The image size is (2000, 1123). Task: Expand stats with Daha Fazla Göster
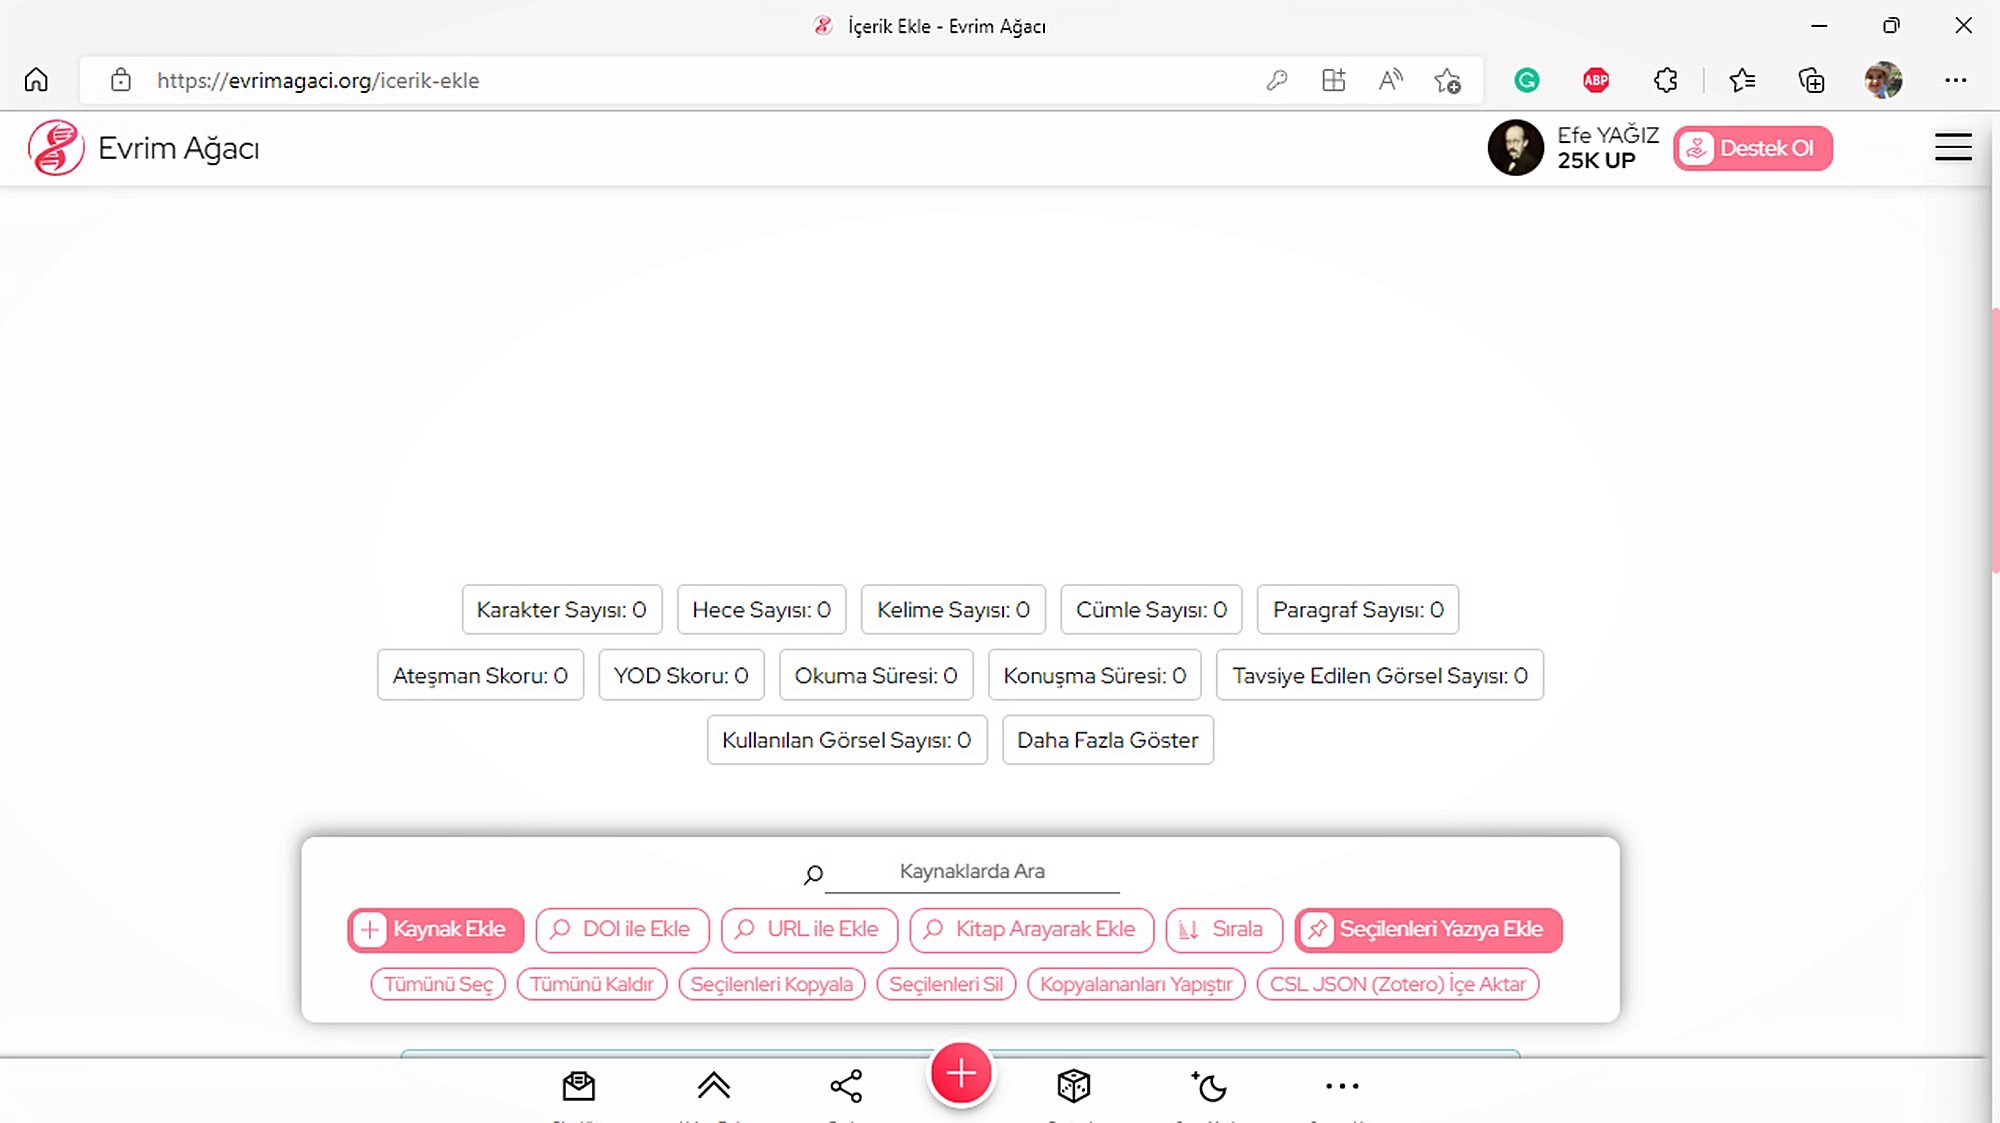coord(1107,740)
